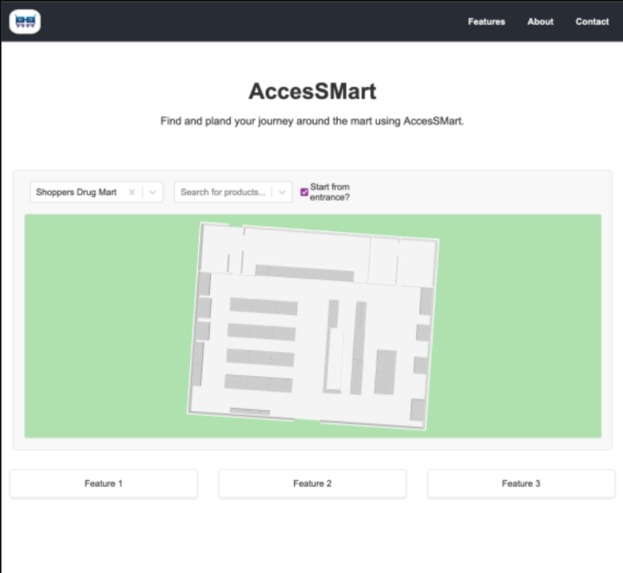Expand the product search dropdown arrow
Viewport: 623px width, 573px height.
click(282, 192)
